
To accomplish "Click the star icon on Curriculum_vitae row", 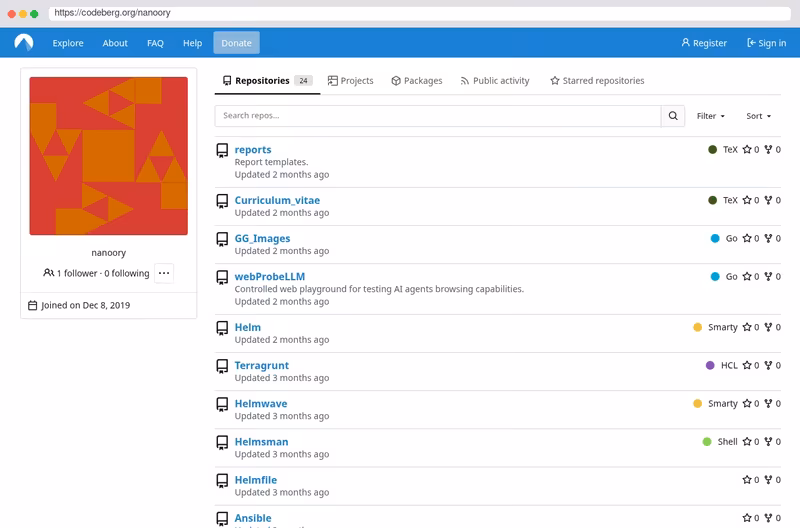I will [x=747, y=200].
